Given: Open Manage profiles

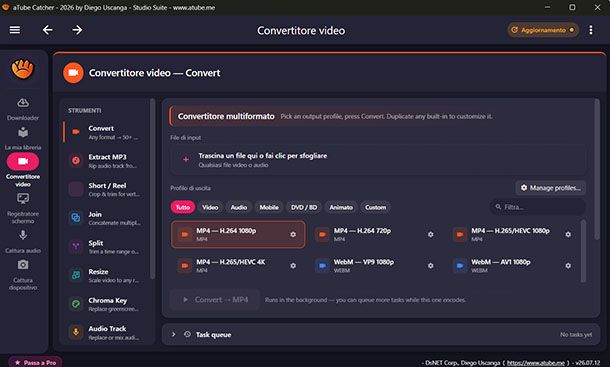Looking at the screenshot, I should click(x=551, y=188).
